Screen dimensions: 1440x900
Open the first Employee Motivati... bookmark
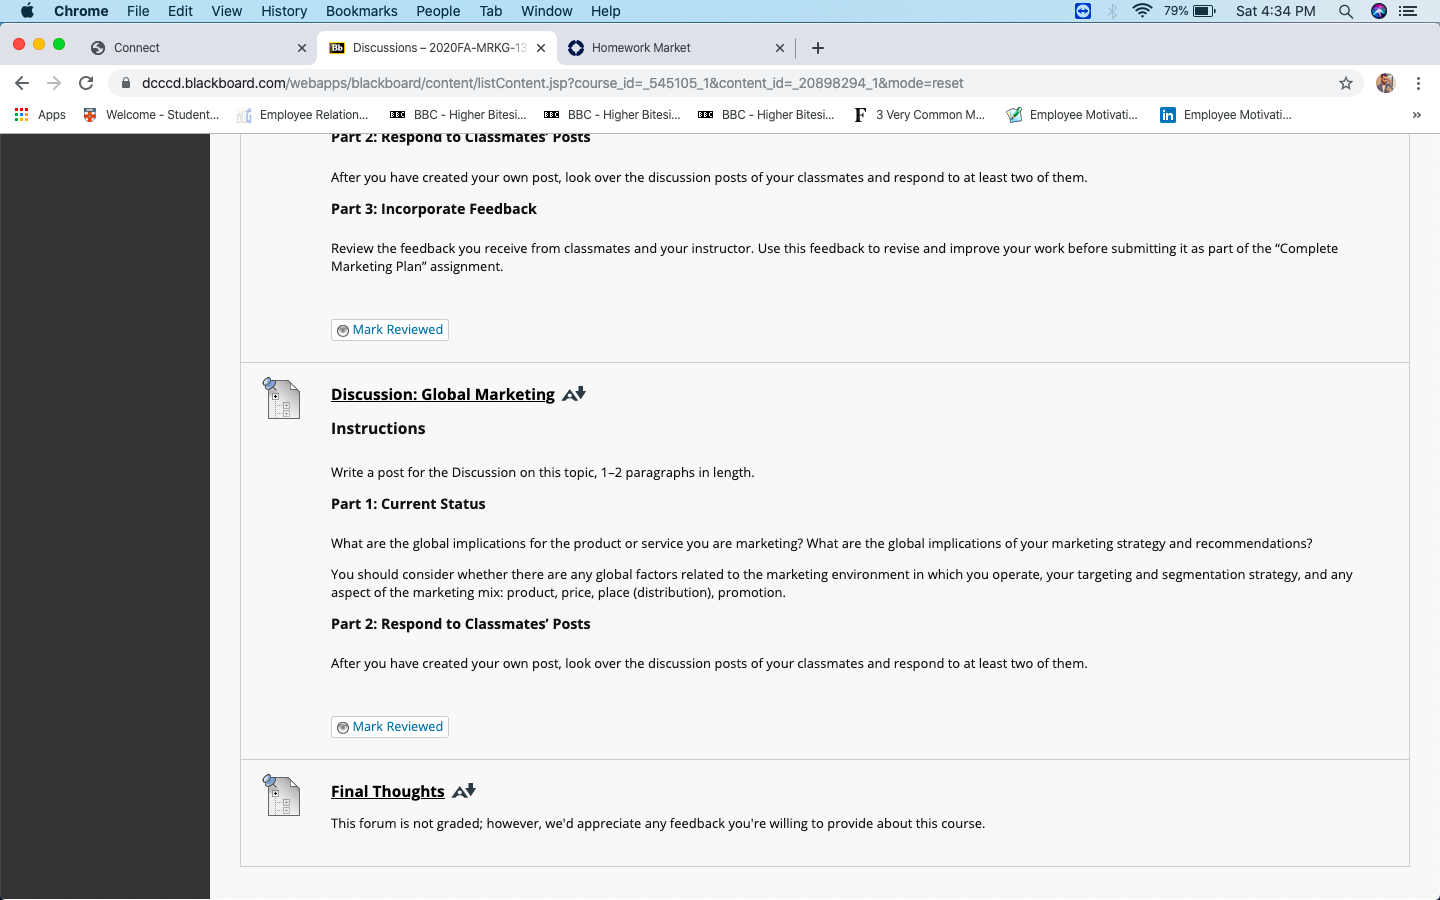click(1072, 115)
